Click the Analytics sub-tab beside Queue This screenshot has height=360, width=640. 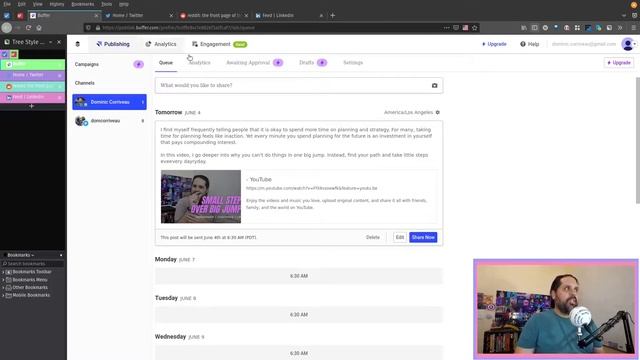tap(200, 62)
